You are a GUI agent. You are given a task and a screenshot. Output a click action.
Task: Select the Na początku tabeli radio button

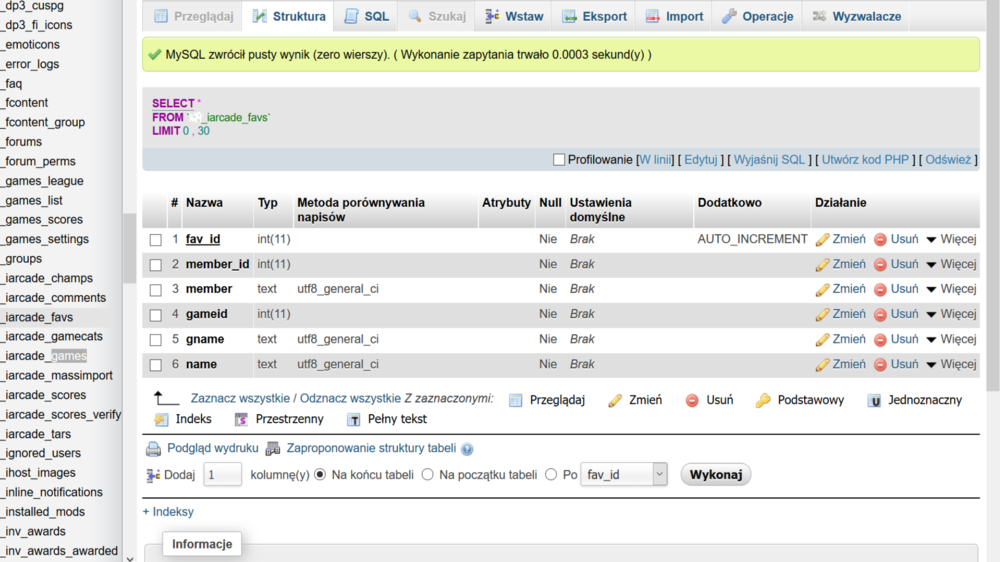[x=428, y=474]
